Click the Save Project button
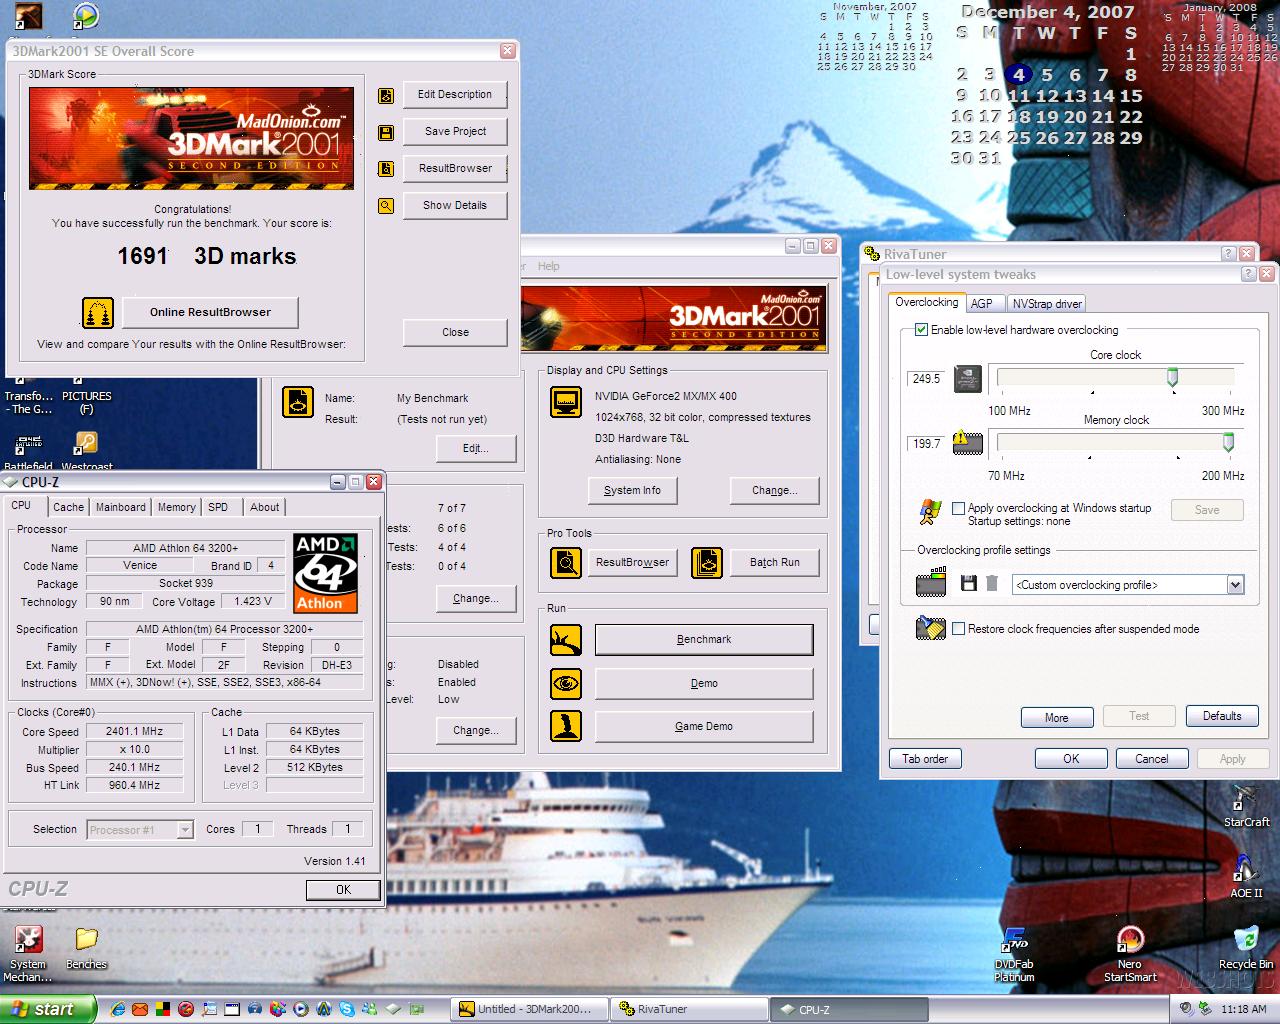 (x=455, y=131)
